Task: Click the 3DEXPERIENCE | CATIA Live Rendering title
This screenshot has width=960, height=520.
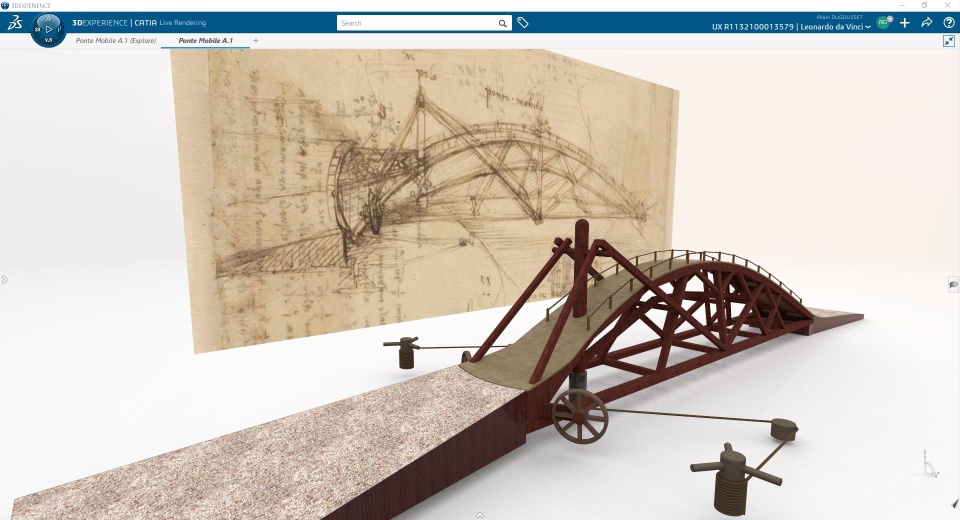Action: coord(139,23)
